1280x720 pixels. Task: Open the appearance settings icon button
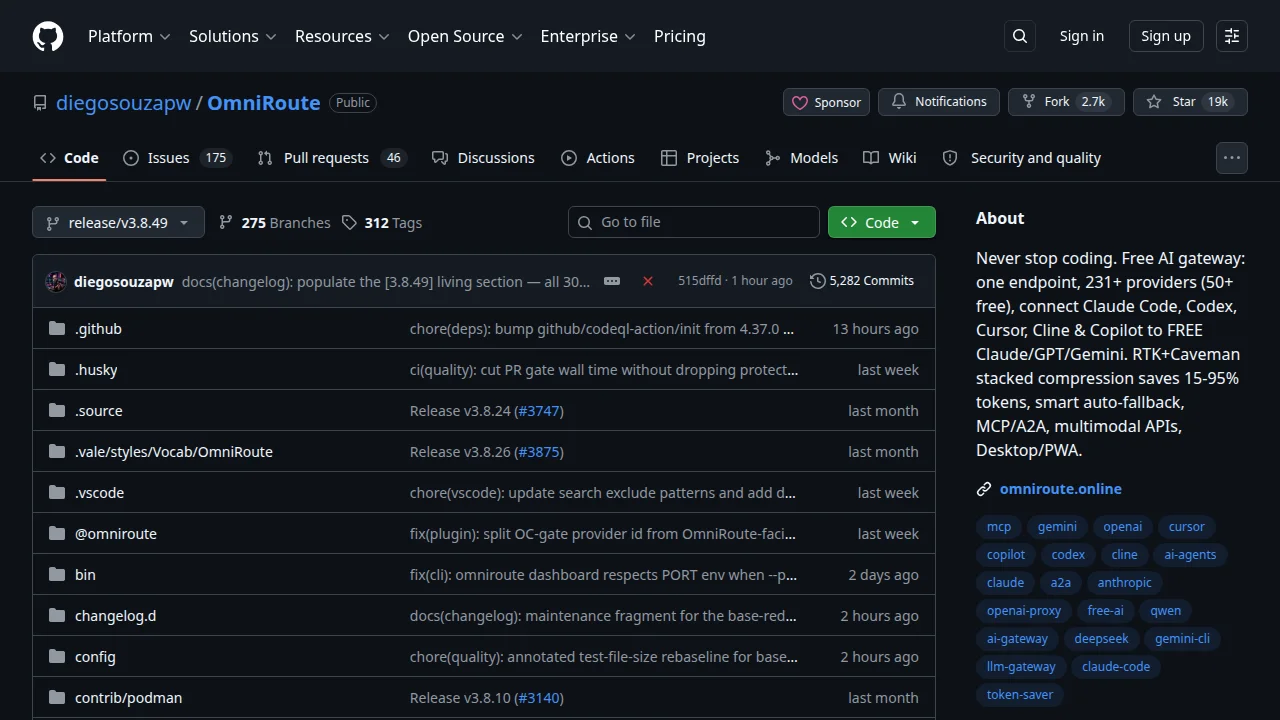click(1232, 36)
